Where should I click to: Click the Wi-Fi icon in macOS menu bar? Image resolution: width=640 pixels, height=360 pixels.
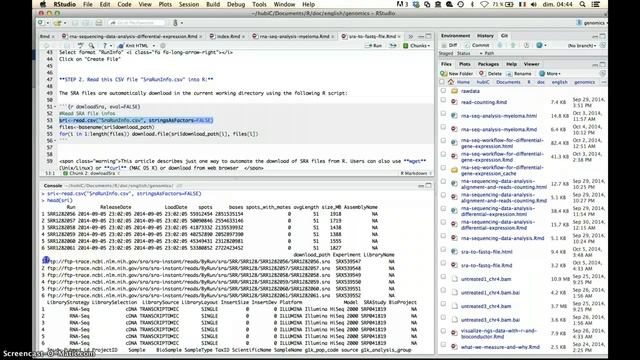[x=484, y=4]
